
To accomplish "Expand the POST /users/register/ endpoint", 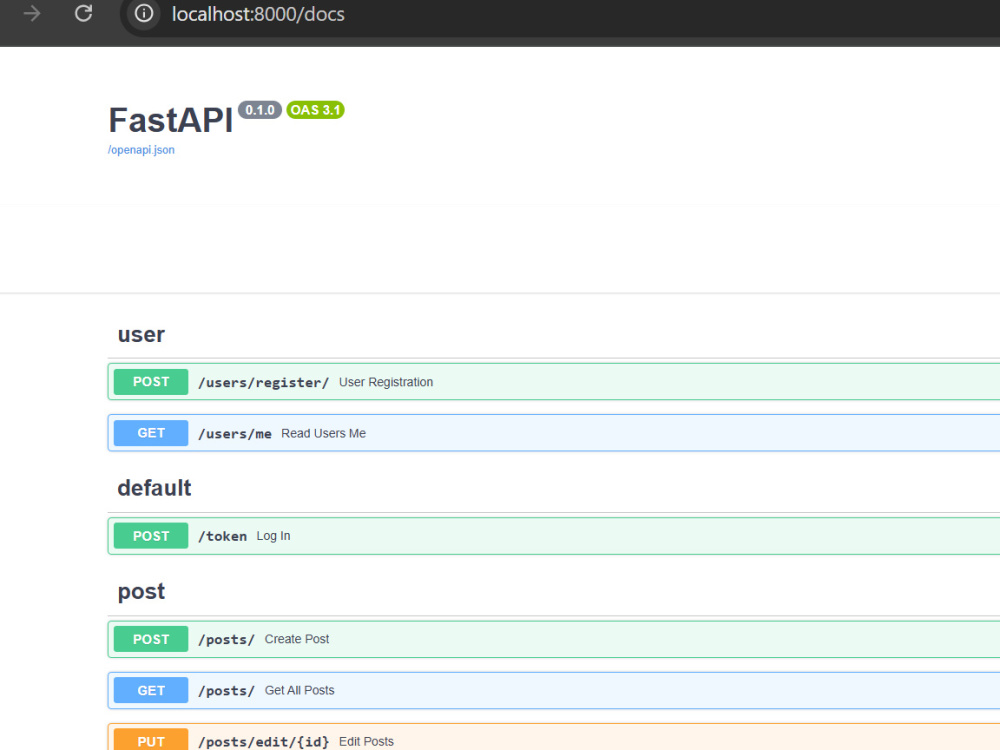I will (x=554, y=382).
